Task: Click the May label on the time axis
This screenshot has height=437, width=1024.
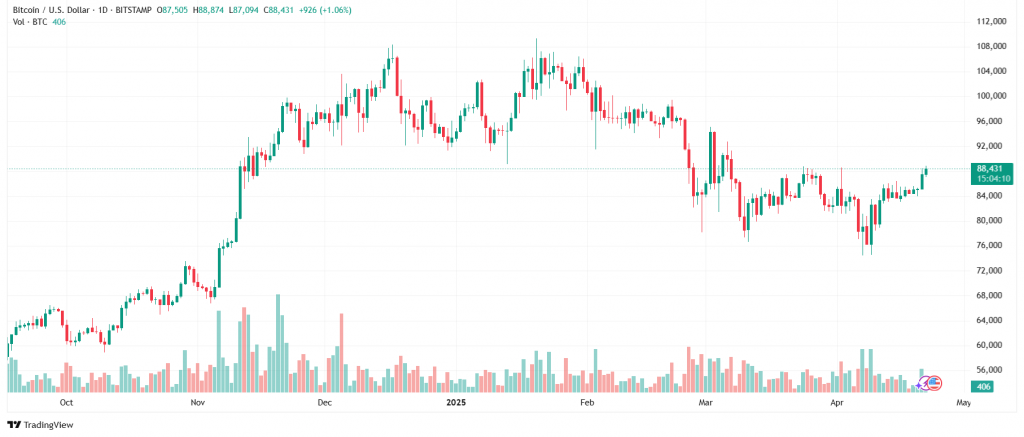Action: coord(964,403)
